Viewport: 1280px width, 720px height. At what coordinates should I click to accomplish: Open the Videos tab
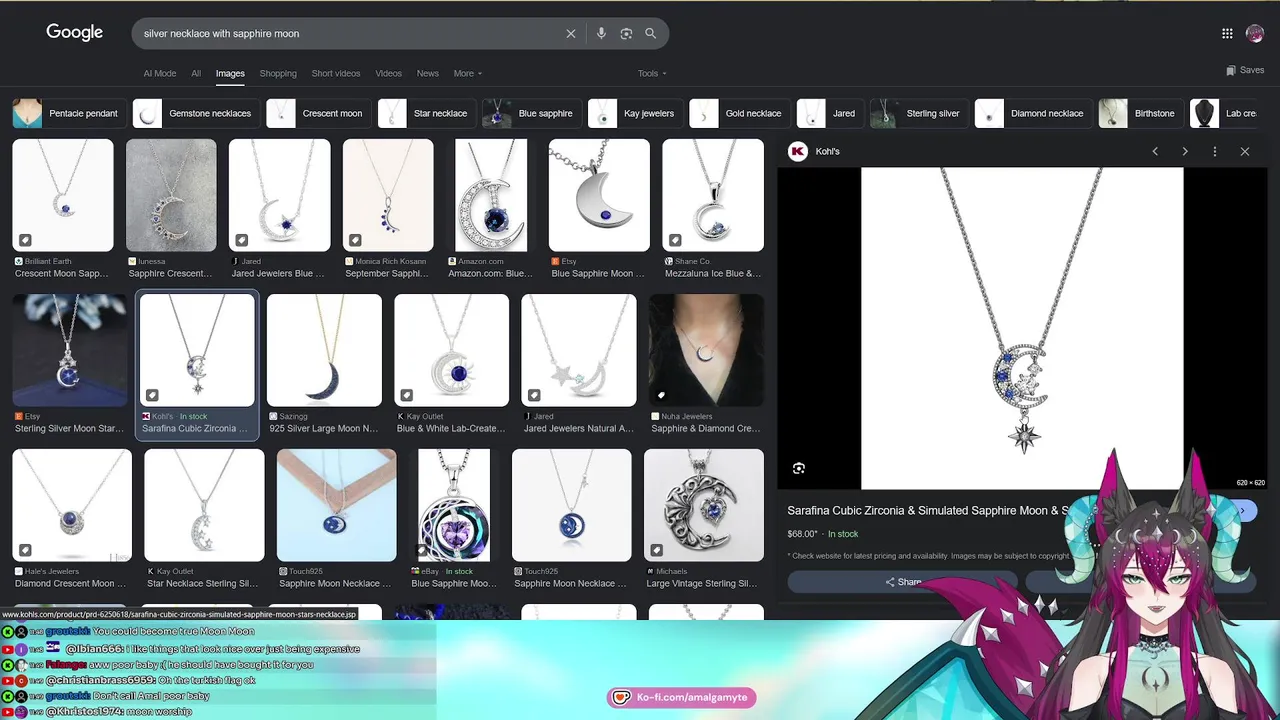(x=389, y=73)
